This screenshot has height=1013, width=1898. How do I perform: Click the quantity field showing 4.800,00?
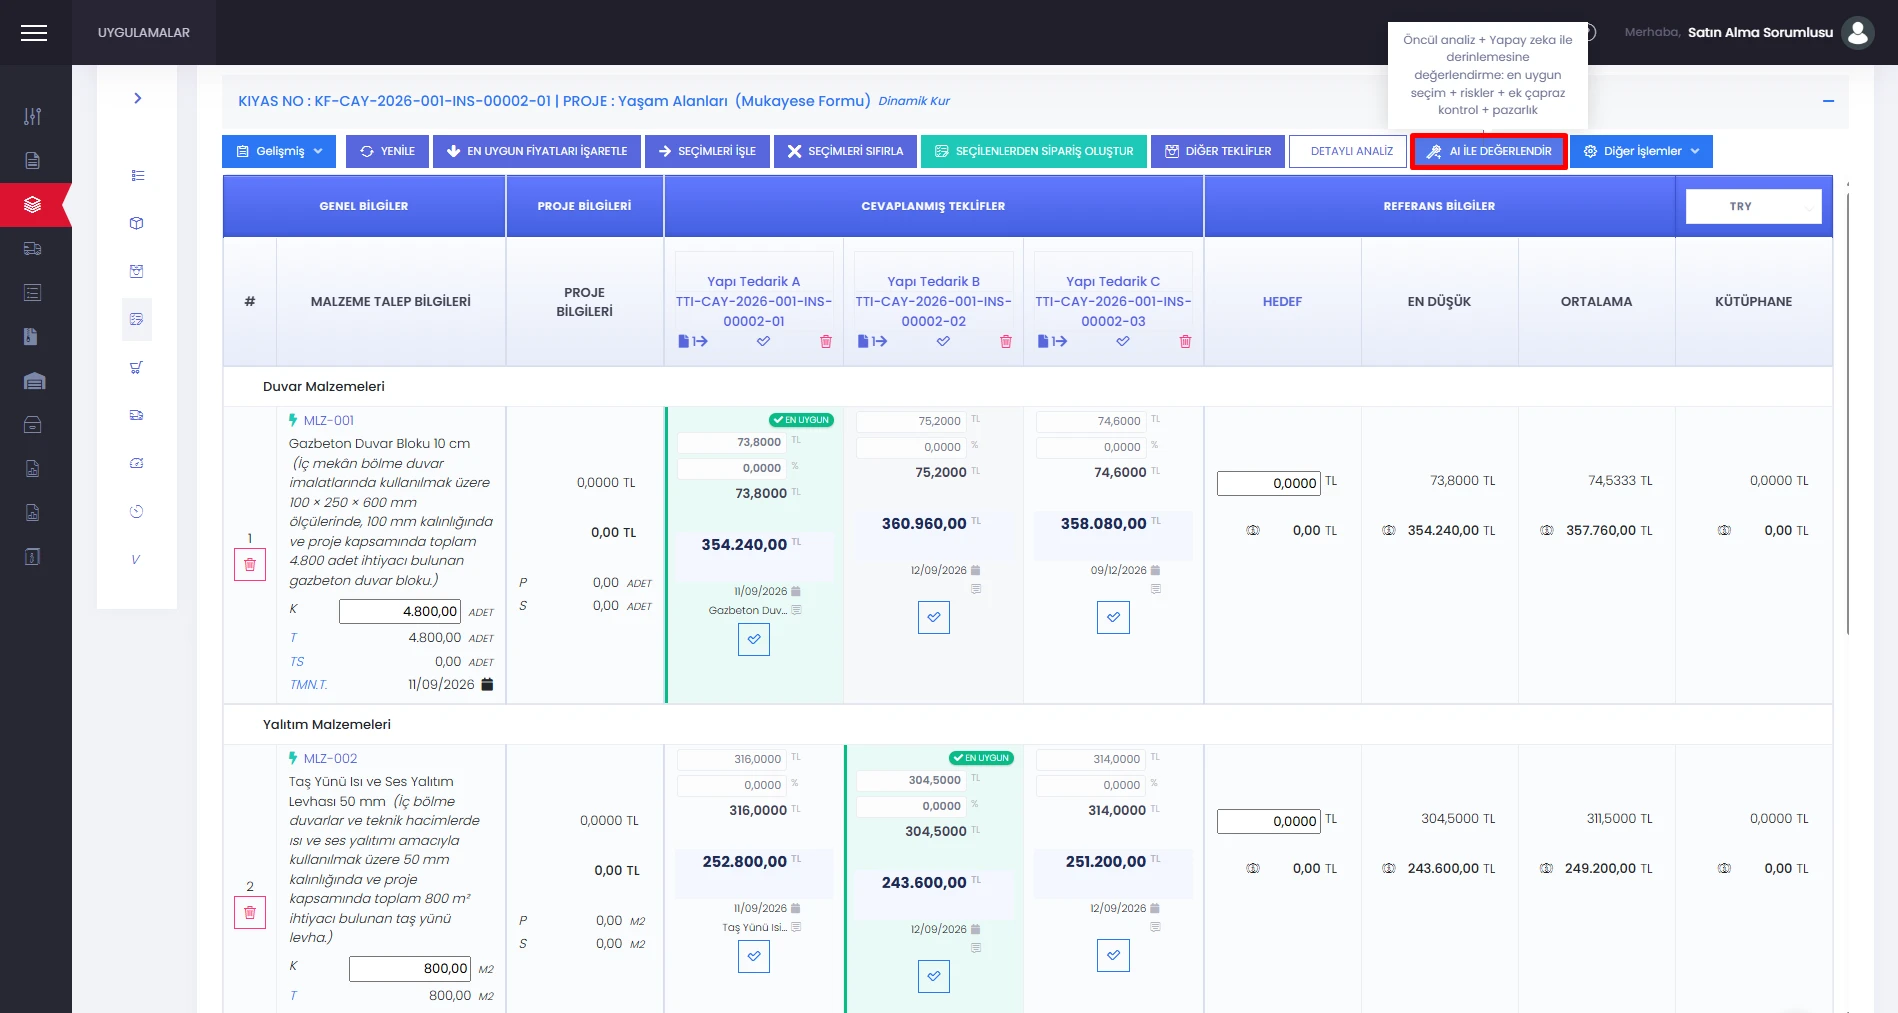click(399, 611)
